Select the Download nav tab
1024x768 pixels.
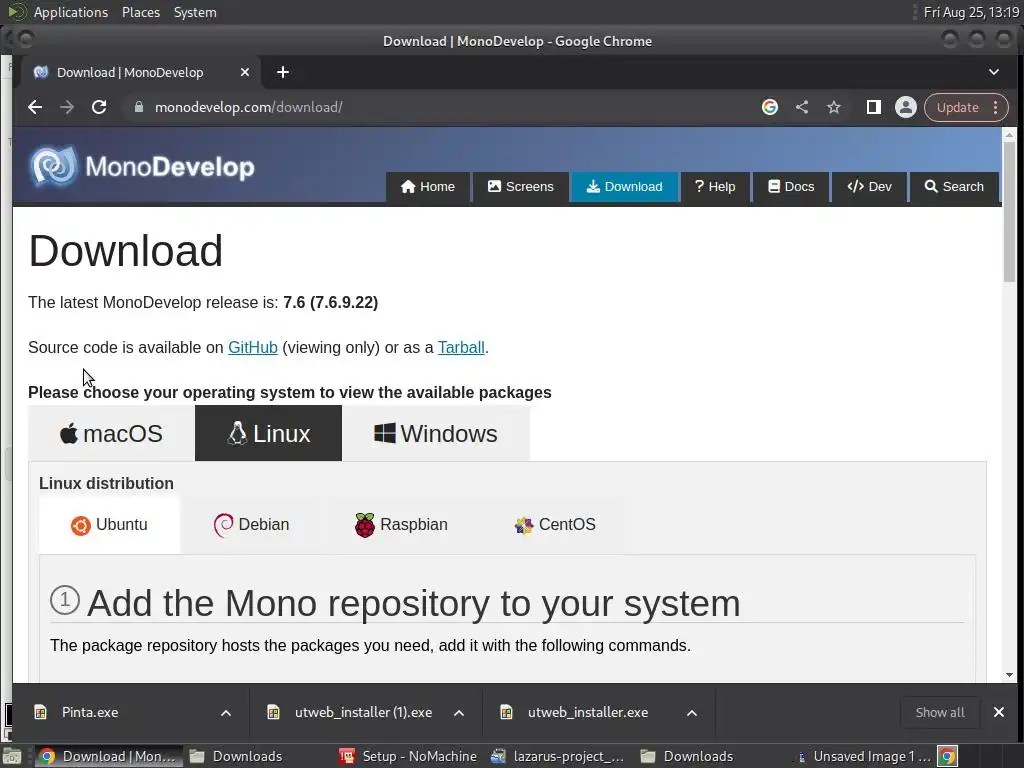[x=624, y=187]
